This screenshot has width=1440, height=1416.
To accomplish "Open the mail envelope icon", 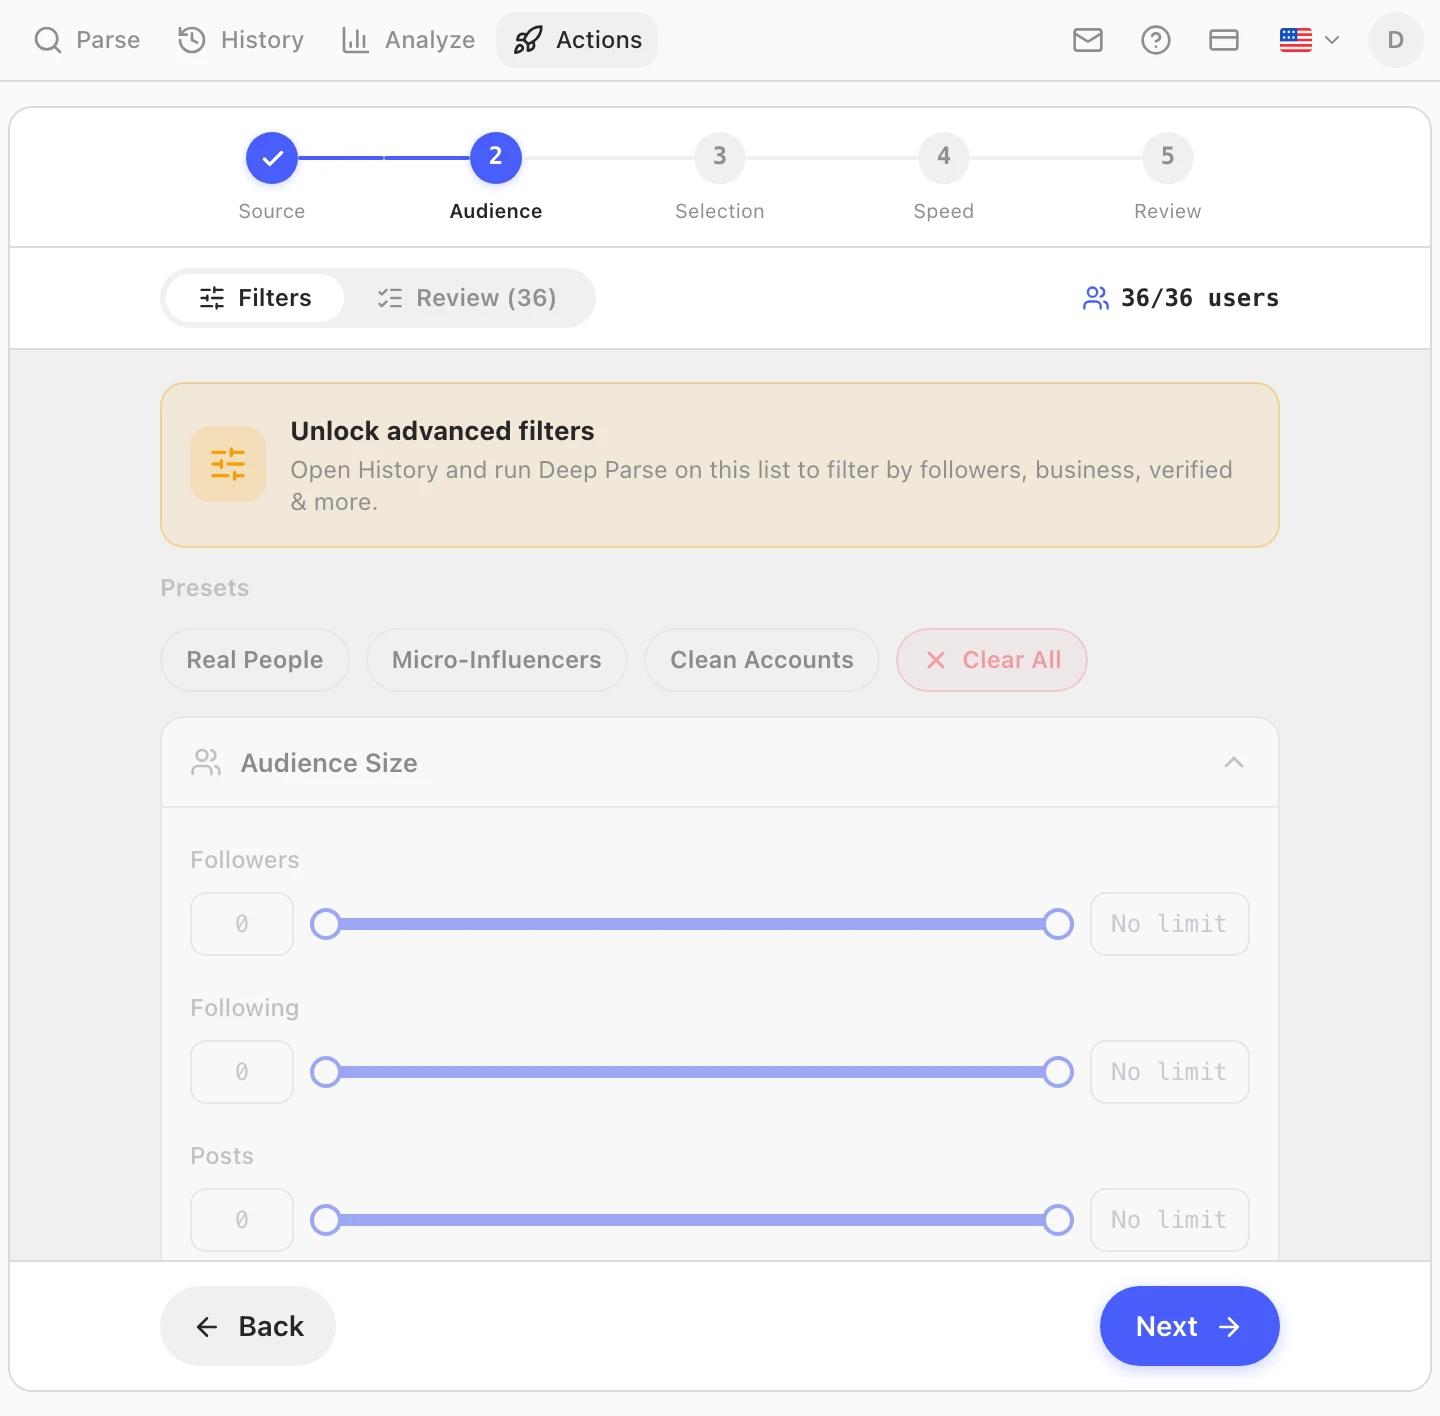I will point(1087,40).
